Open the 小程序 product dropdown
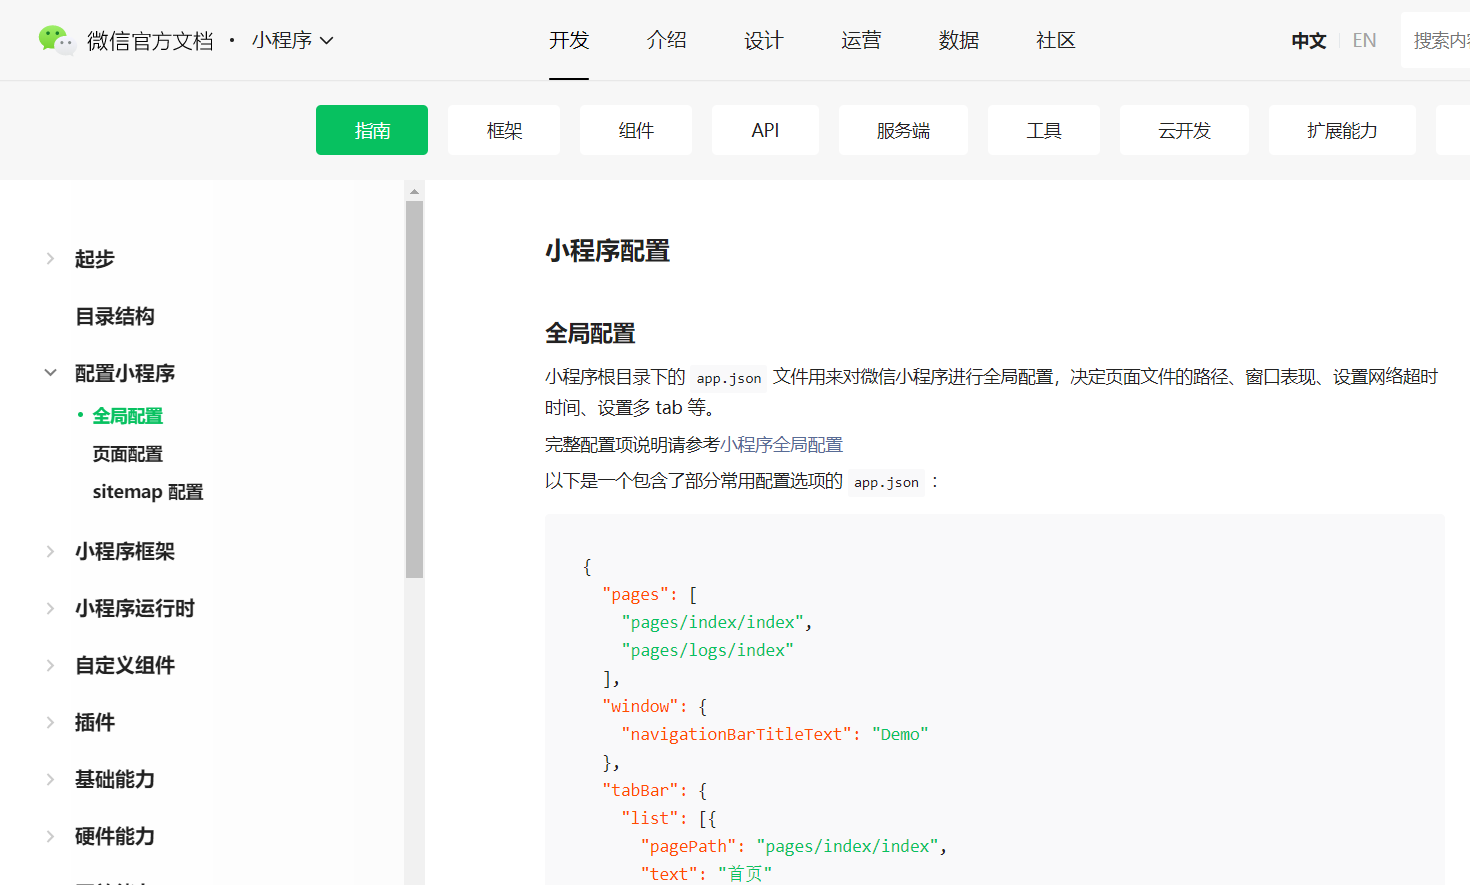Screen dimensions: 1470x885 coord(292,40)
